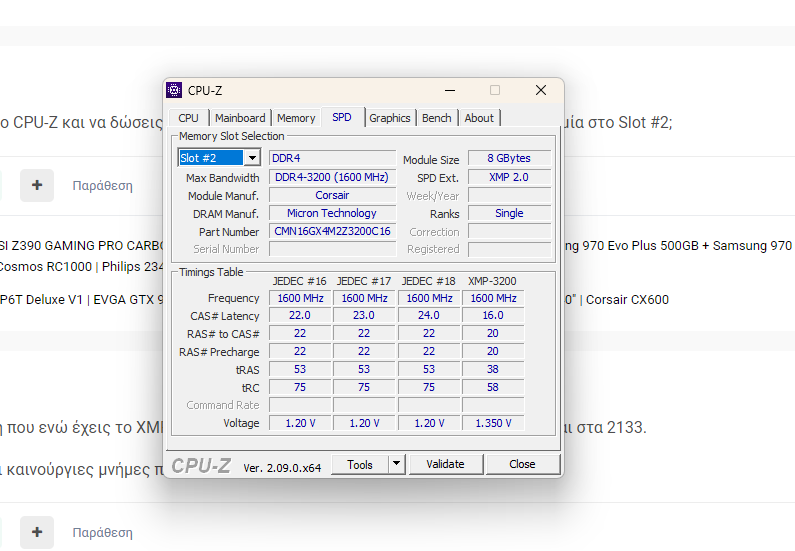Image resolution: width=795 pixels, height=551 pixels.
Task: Click the Tools button
Action: pos(360,464)
